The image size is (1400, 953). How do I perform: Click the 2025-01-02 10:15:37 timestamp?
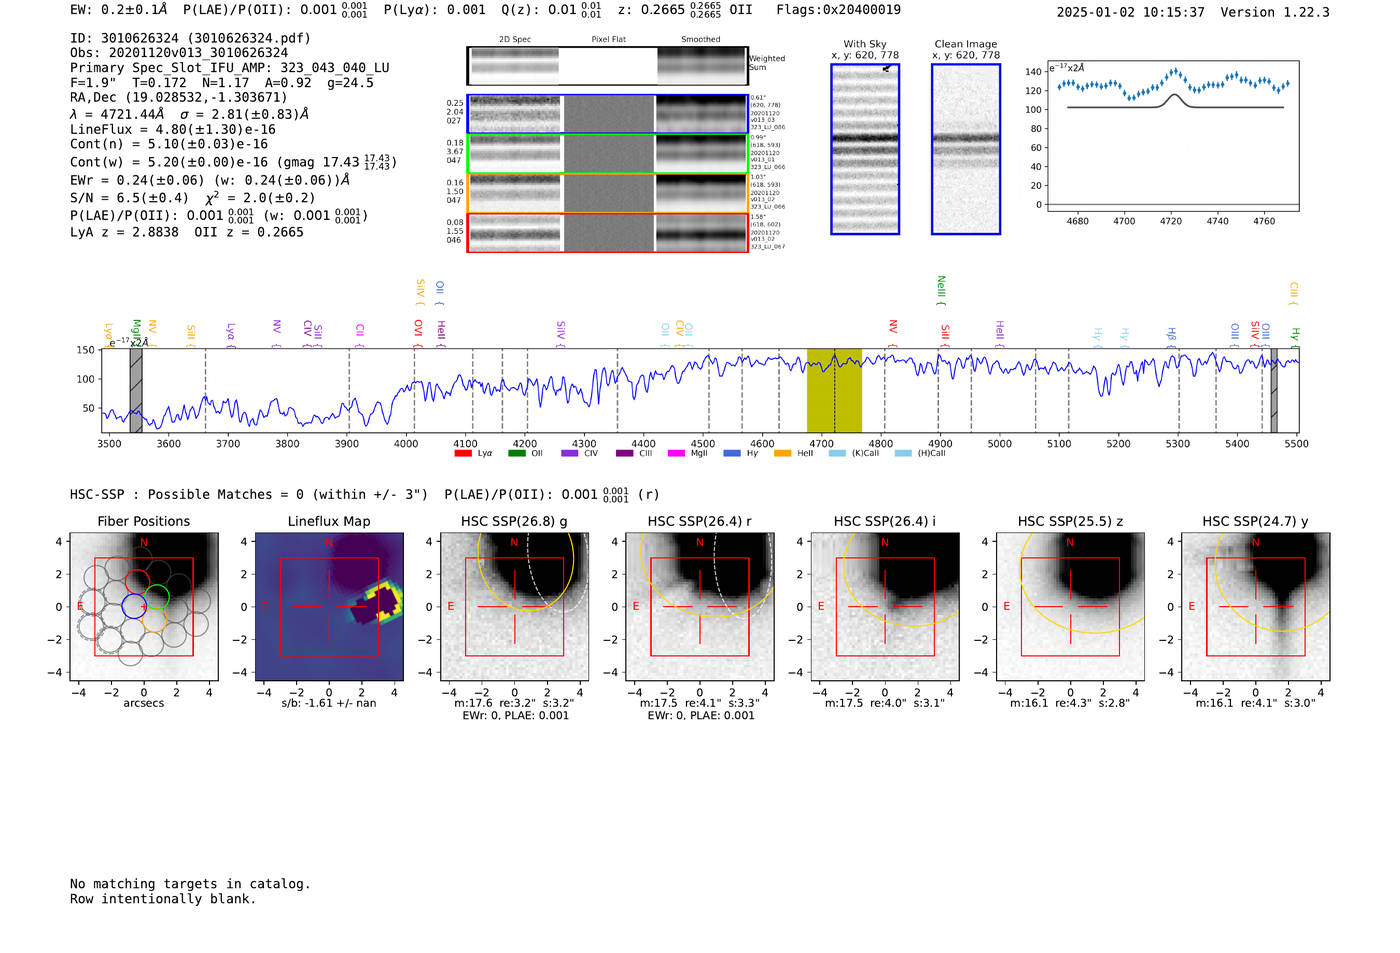1131,12
